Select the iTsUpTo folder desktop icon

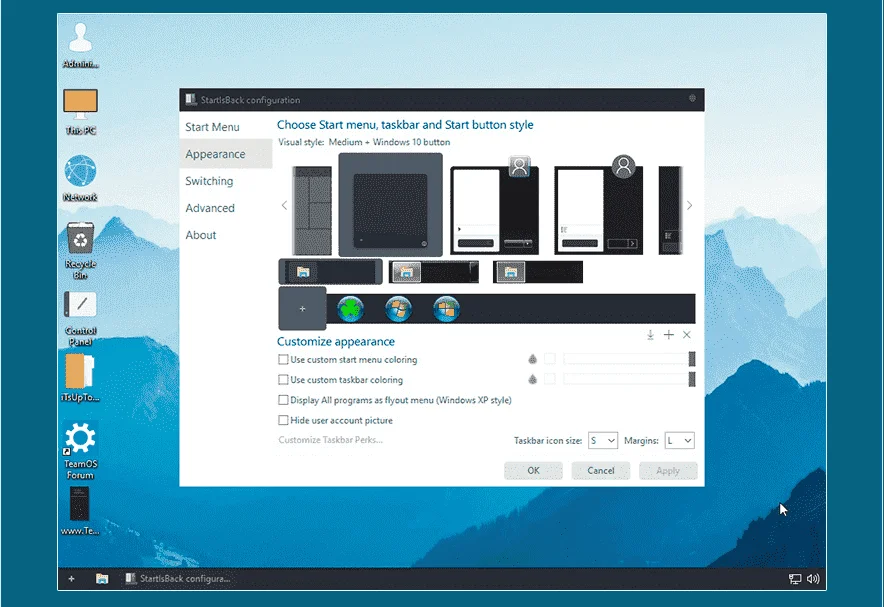tap(80, 377)
